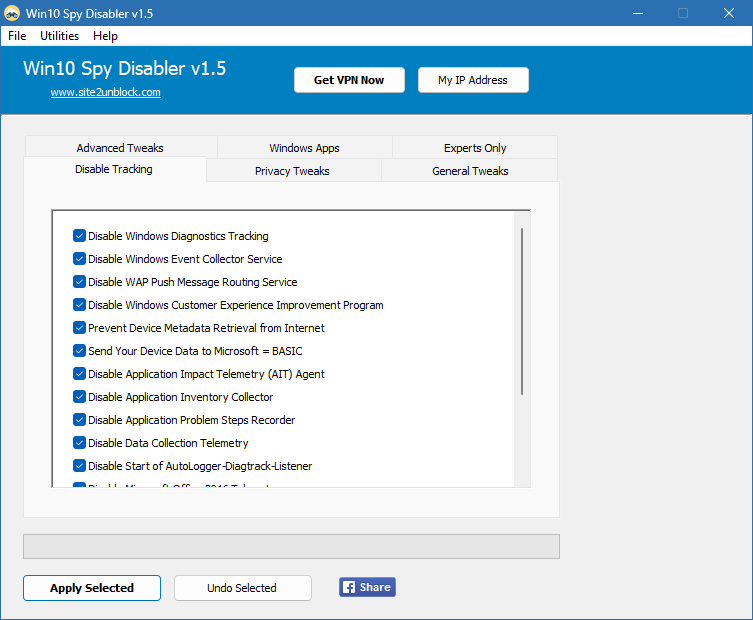This screenshot has width=753, height=620.
Task: Close the Win10 Spy Disabler window
Action: (x=729, y=13)
